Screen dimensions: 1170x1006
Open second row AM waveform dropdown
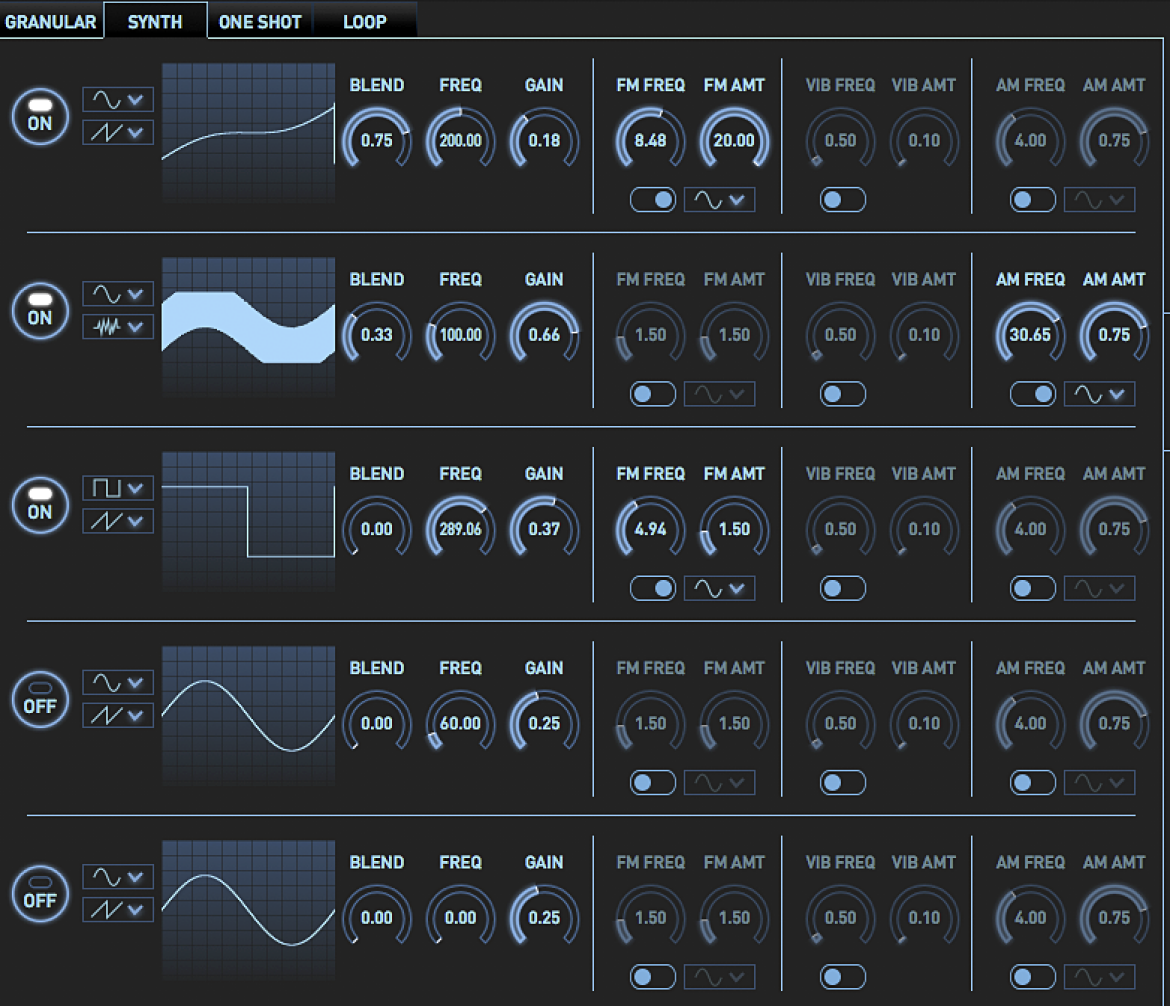click(1099, 394)
